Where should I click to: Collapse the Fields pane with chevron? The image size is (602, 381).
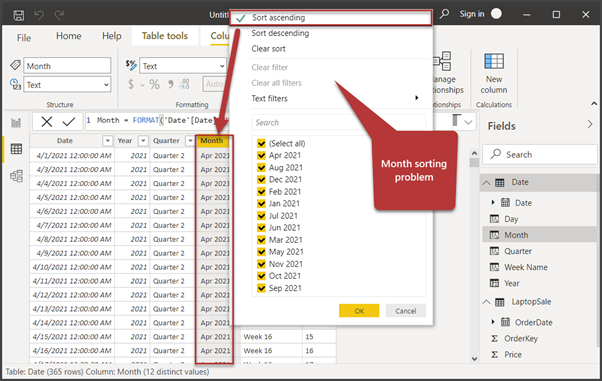tap(590, 124)
